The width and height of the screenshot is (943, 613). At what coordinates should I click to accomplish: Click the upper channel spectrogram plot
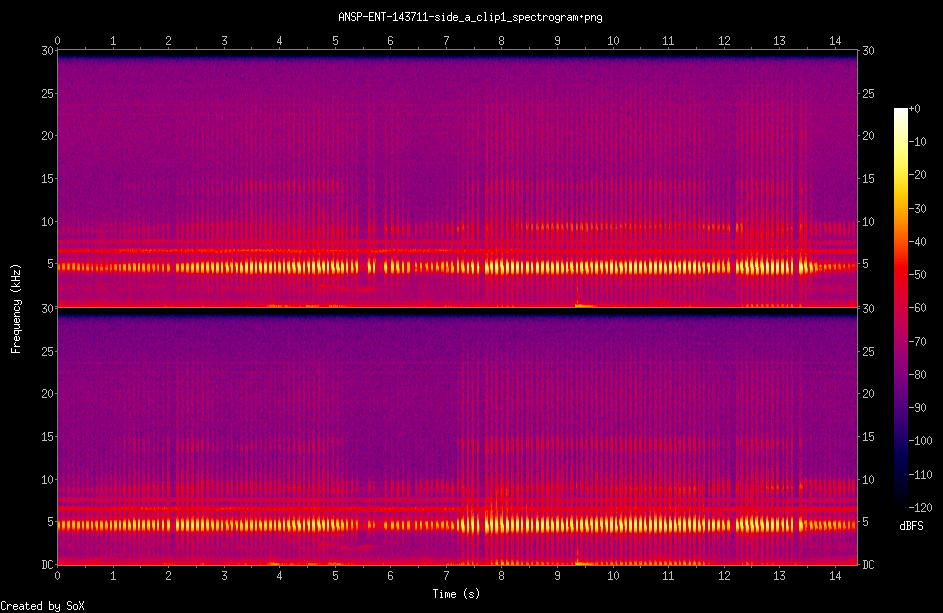click(x=457, y=179)
